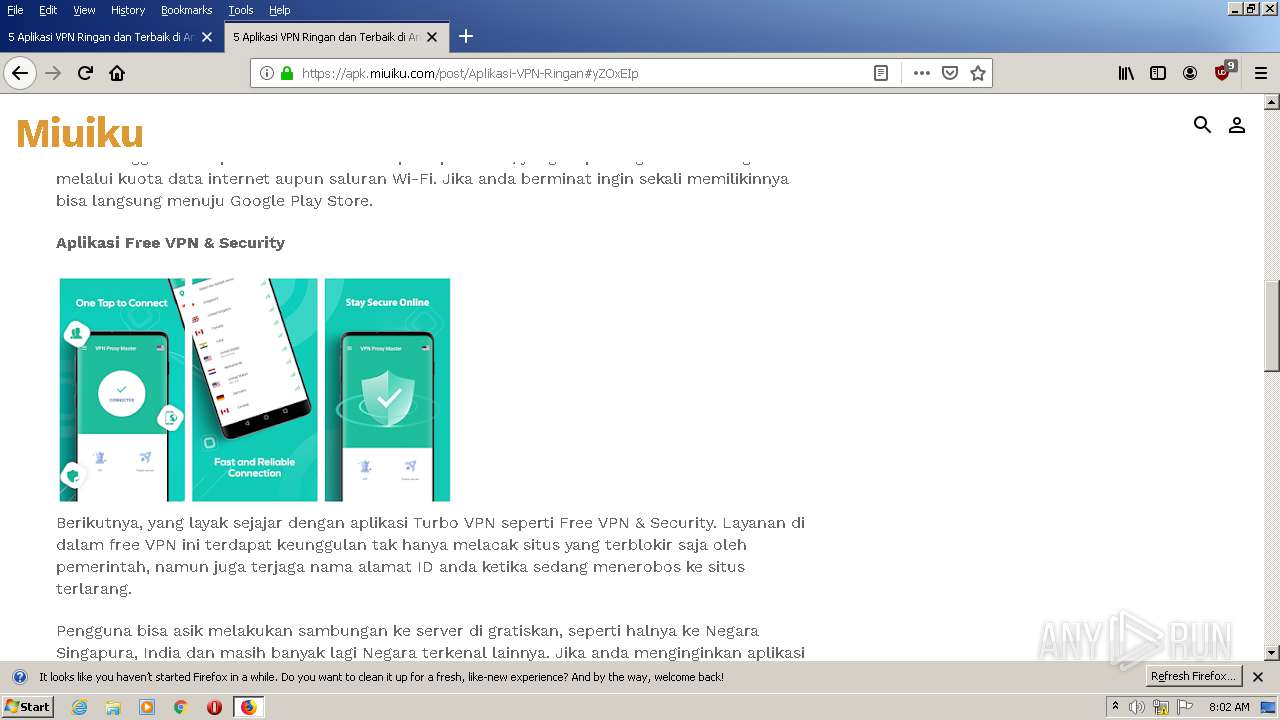Click the green padlock security icon
The width and height of the screenshot is (1280, 720).
point(287,73)
